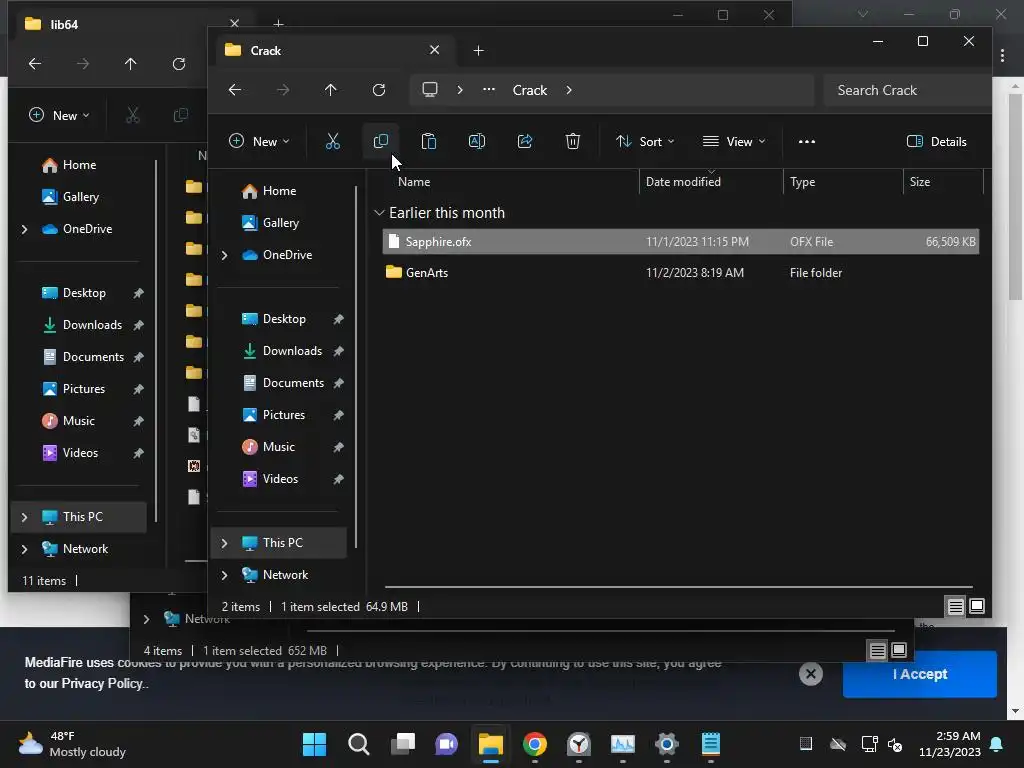
Task: Click the Crack breadcrumb in address bar
Action: point(530,90)
